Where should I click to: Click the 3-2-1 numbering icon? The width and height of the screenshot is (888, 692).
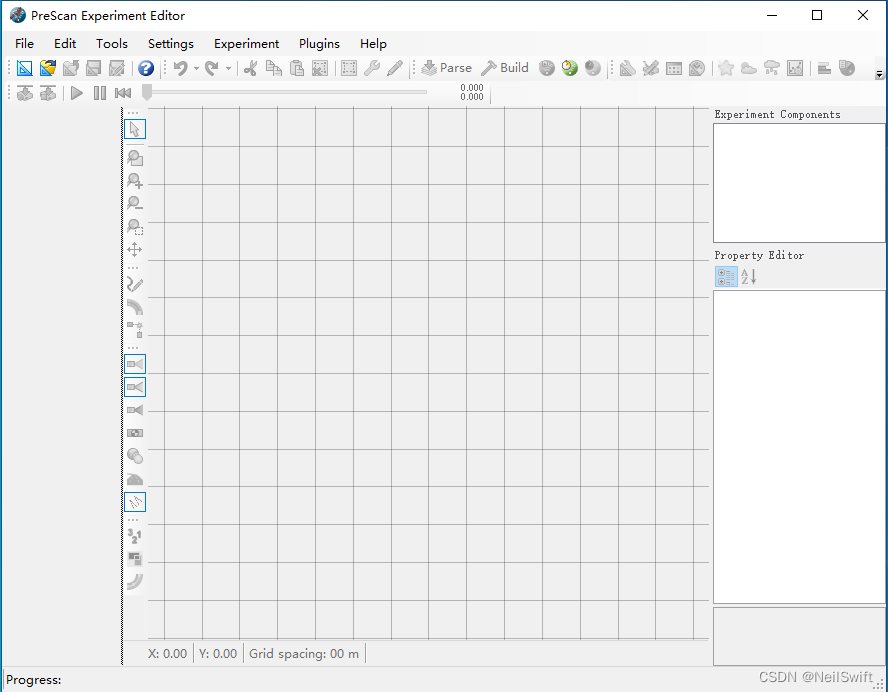(135, 536)
